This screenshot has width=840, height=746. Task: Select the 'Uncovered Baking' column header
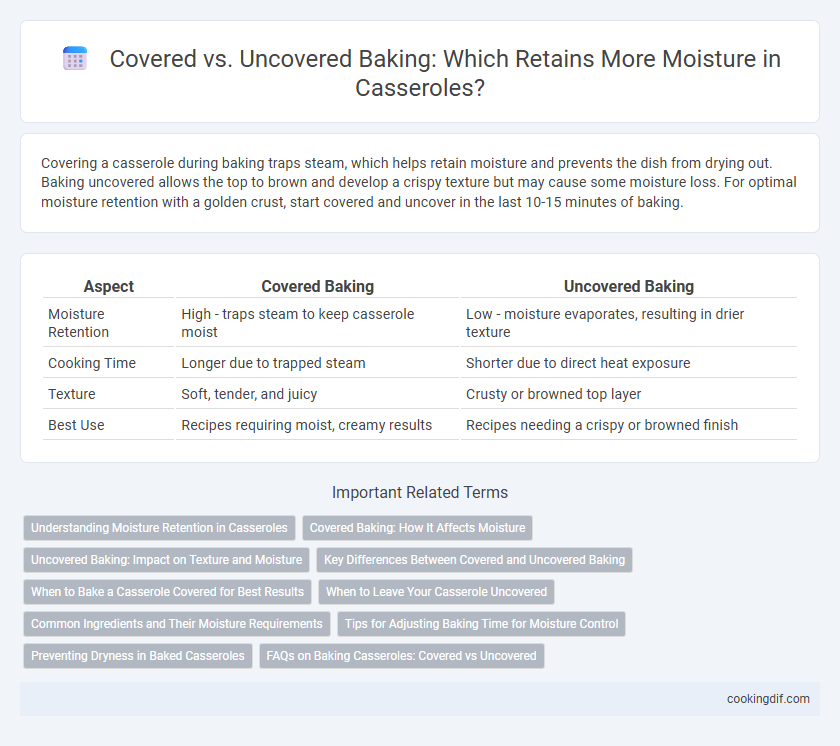tap(629, 287)
